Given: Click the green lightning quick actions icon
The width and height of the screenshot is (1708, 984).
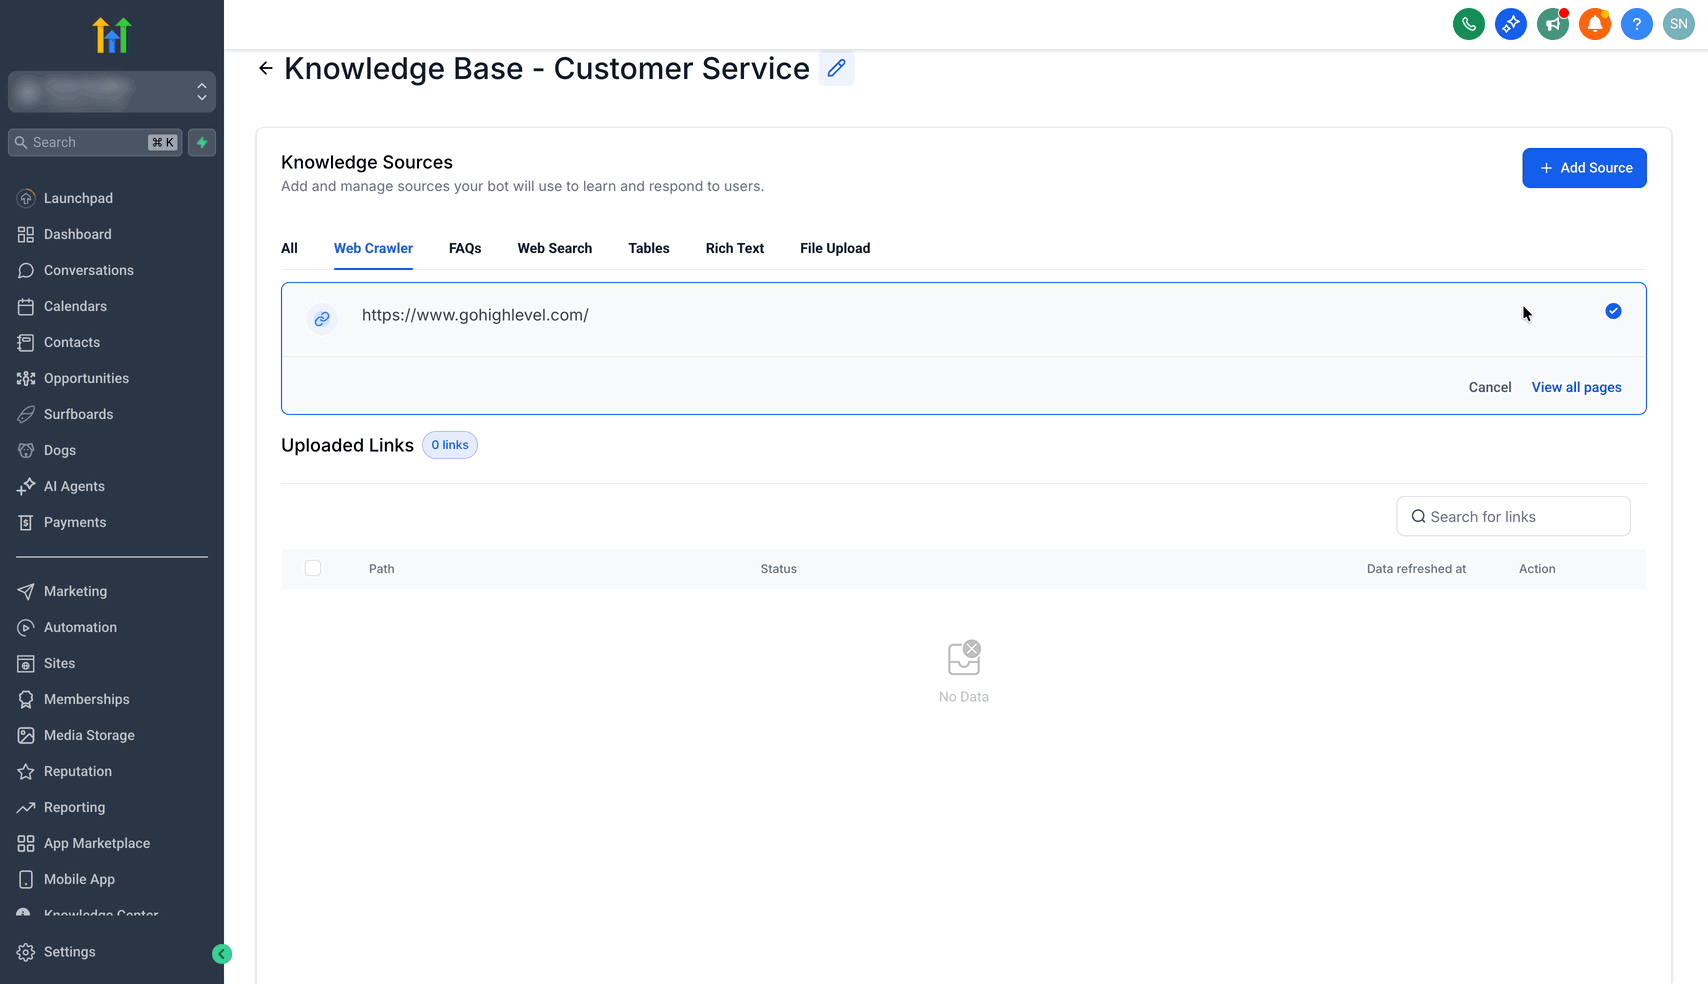Looking at the screenshot, I should point(202,142).
